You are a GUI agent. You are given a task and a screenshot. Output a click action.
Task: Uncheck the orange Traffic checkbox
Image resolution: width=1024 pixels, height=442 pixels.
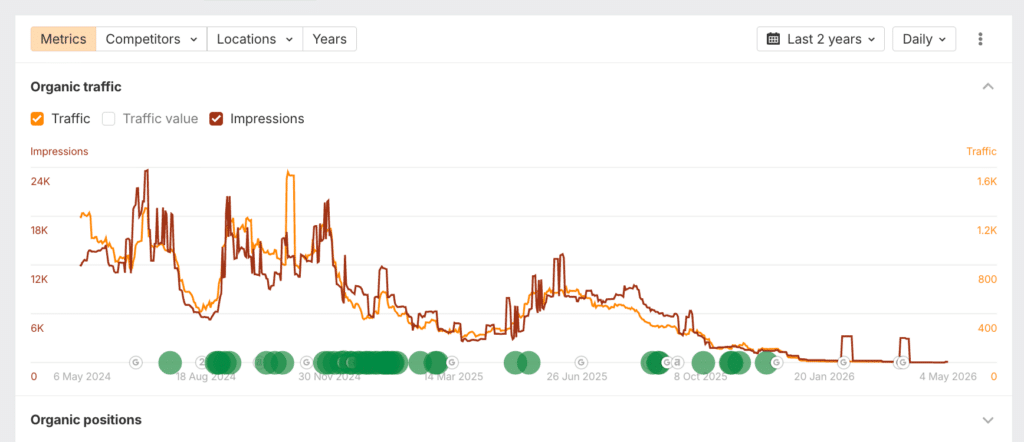[x=37, y=119]
